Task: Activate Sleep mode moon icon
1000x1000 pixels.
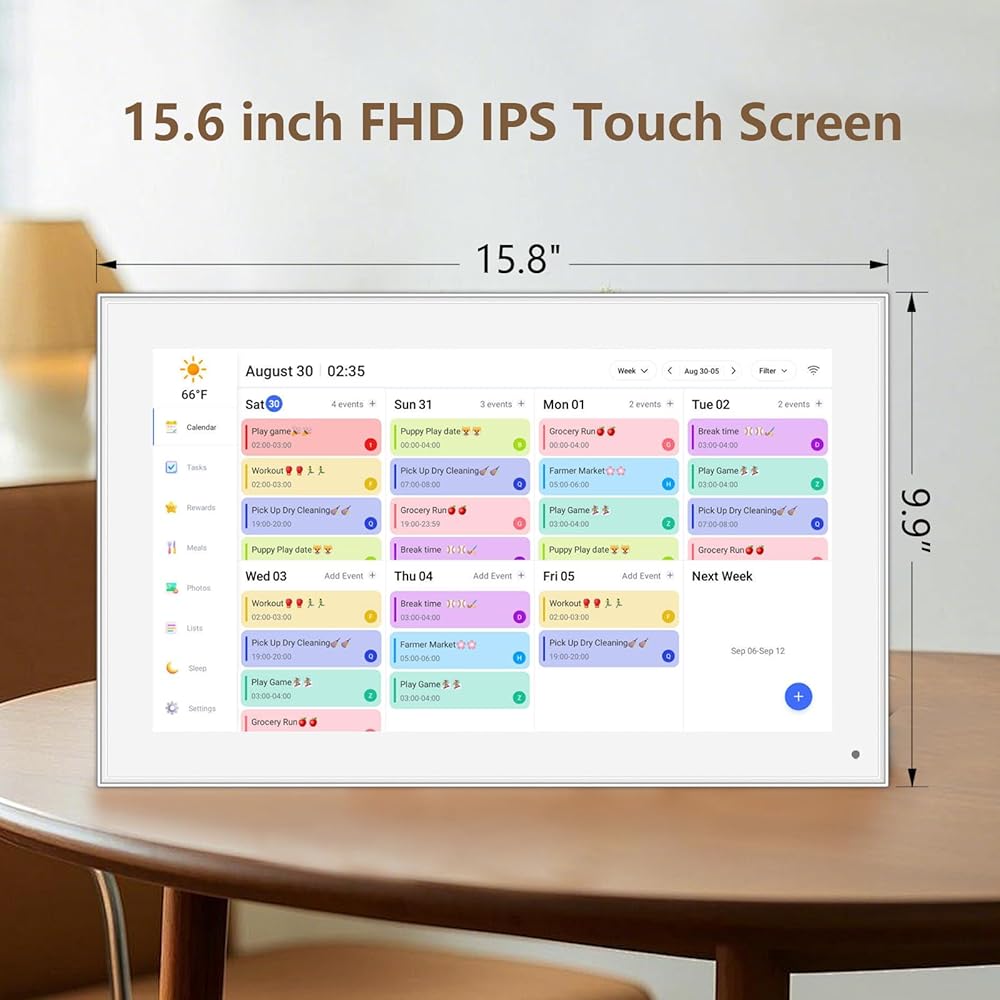Action: pos(171,668)
